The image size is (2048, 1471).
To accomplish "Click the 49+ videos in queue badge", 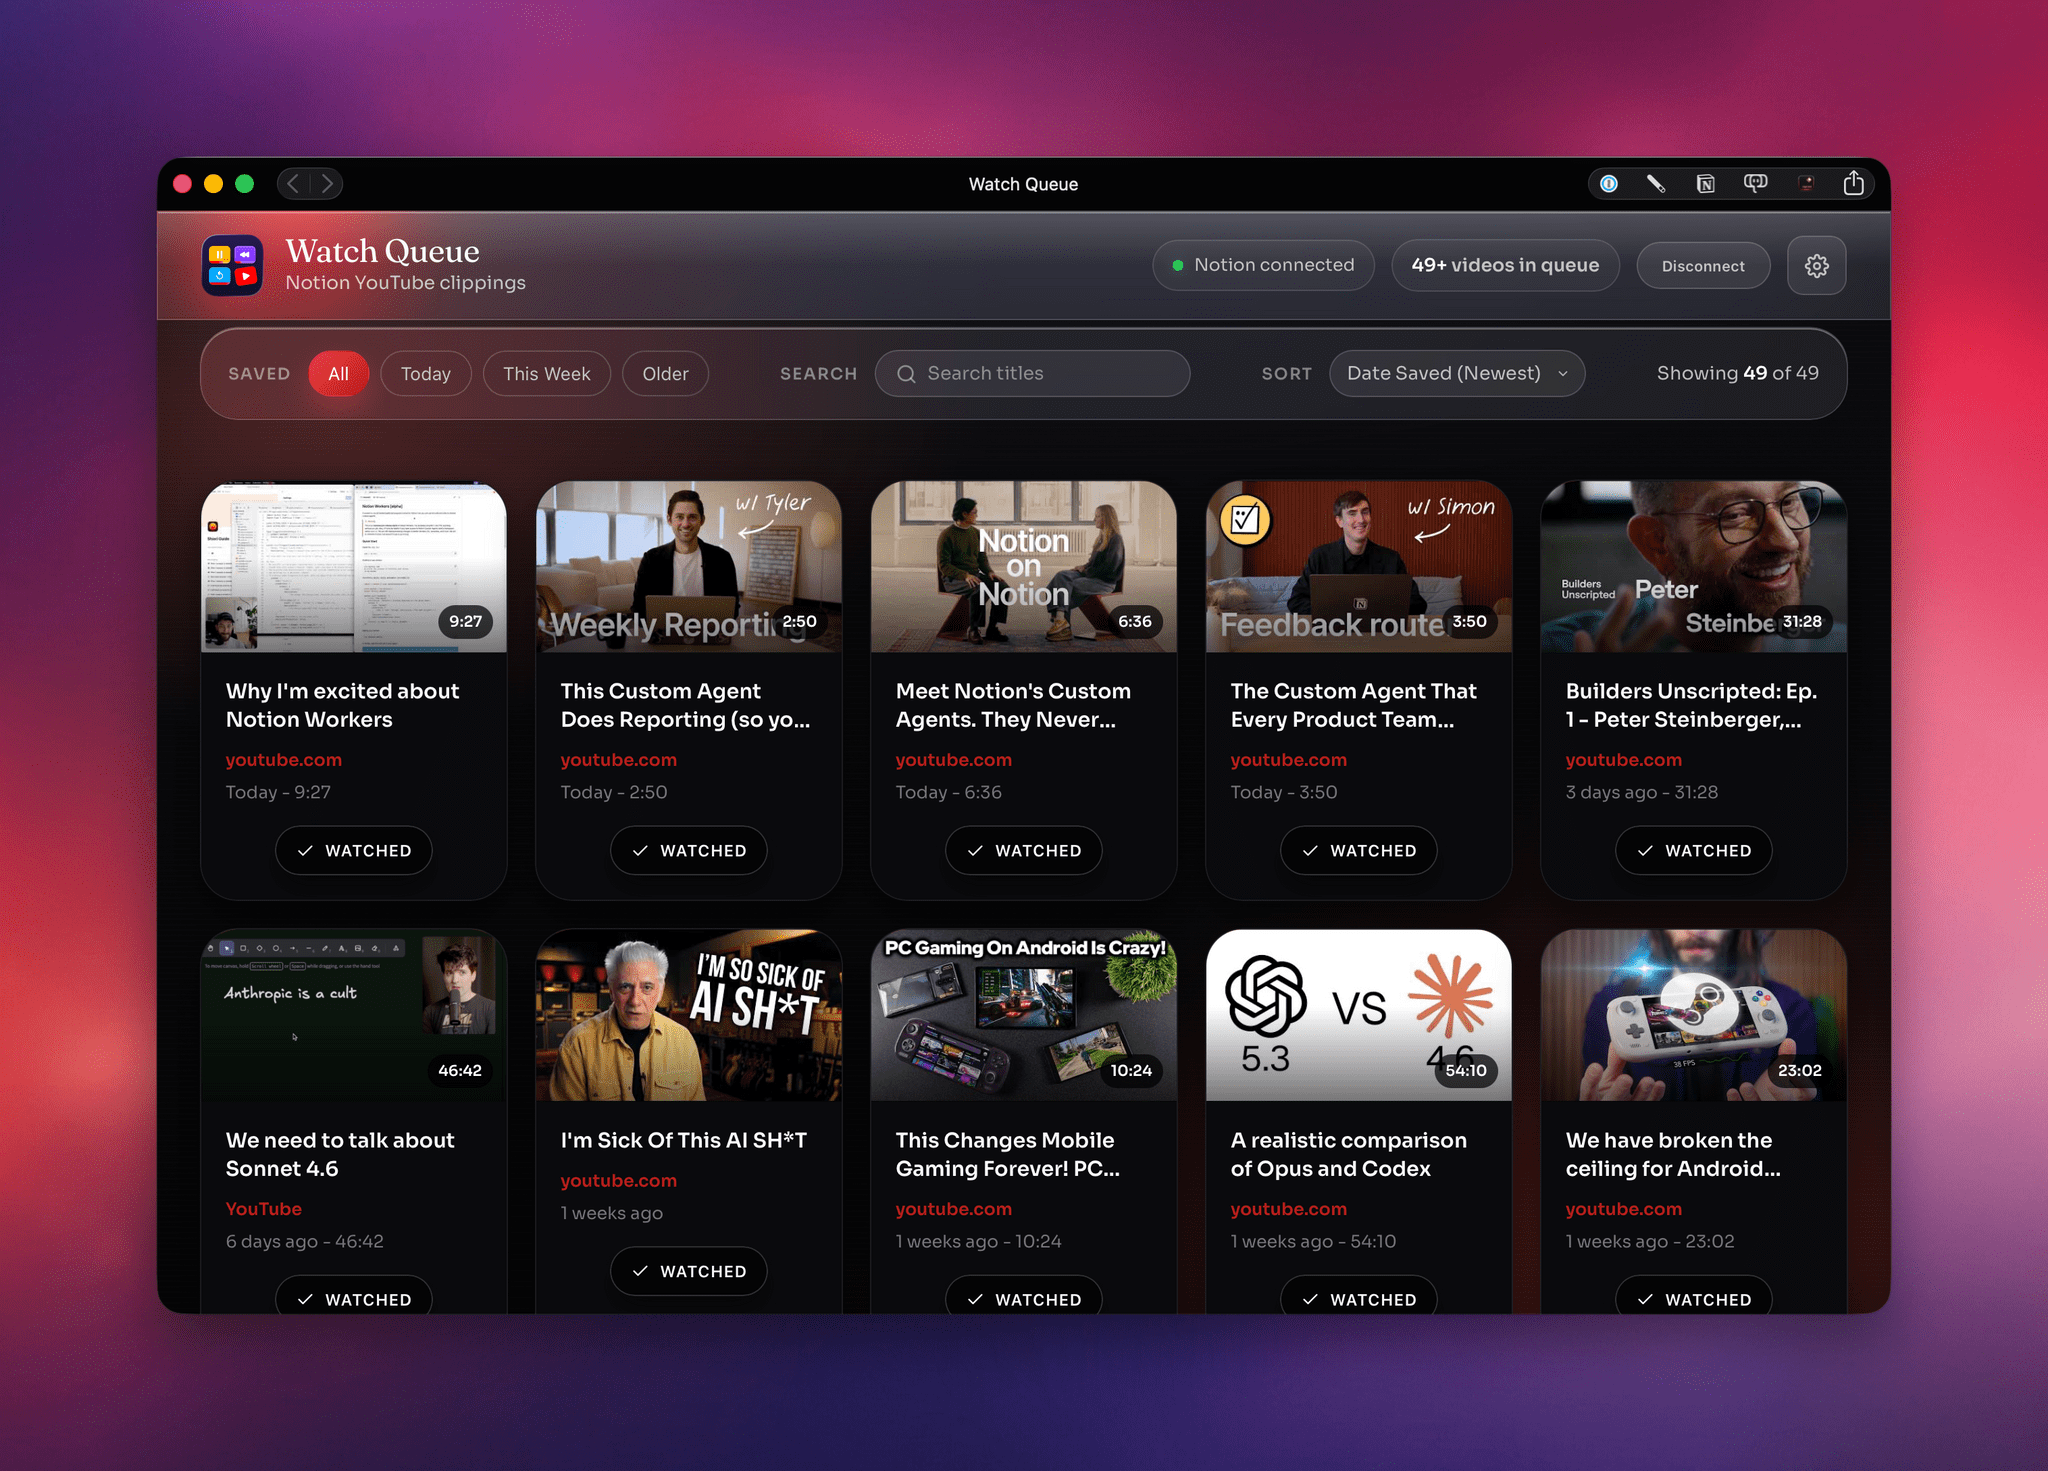I will (x=1505, y=266).
